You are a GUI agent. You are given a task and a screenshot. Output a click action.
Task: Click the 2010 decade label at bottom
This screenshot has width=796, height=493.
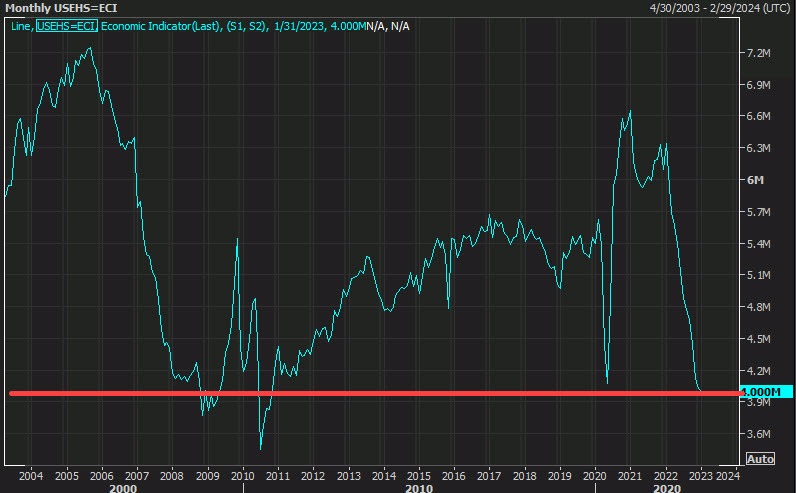[419, 487]
